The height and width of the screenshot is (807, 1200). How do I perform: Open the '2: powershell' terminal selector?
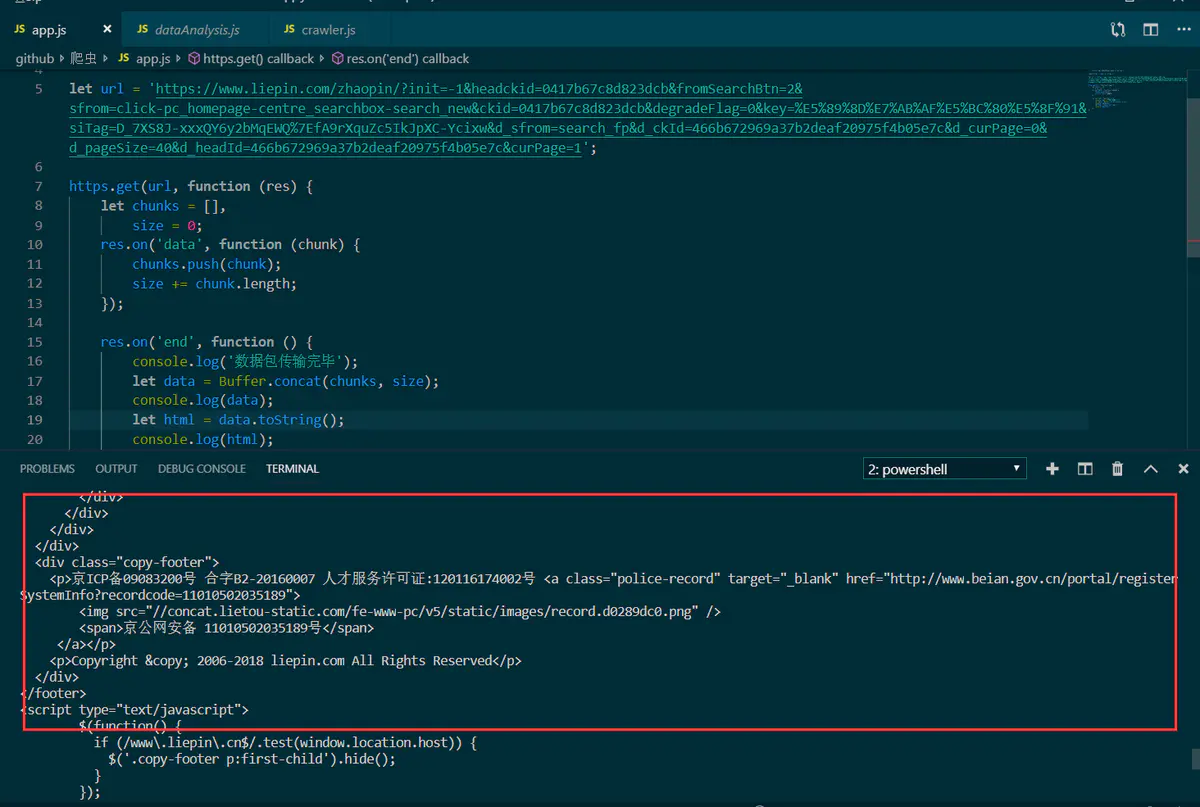(x=945, y=469)
